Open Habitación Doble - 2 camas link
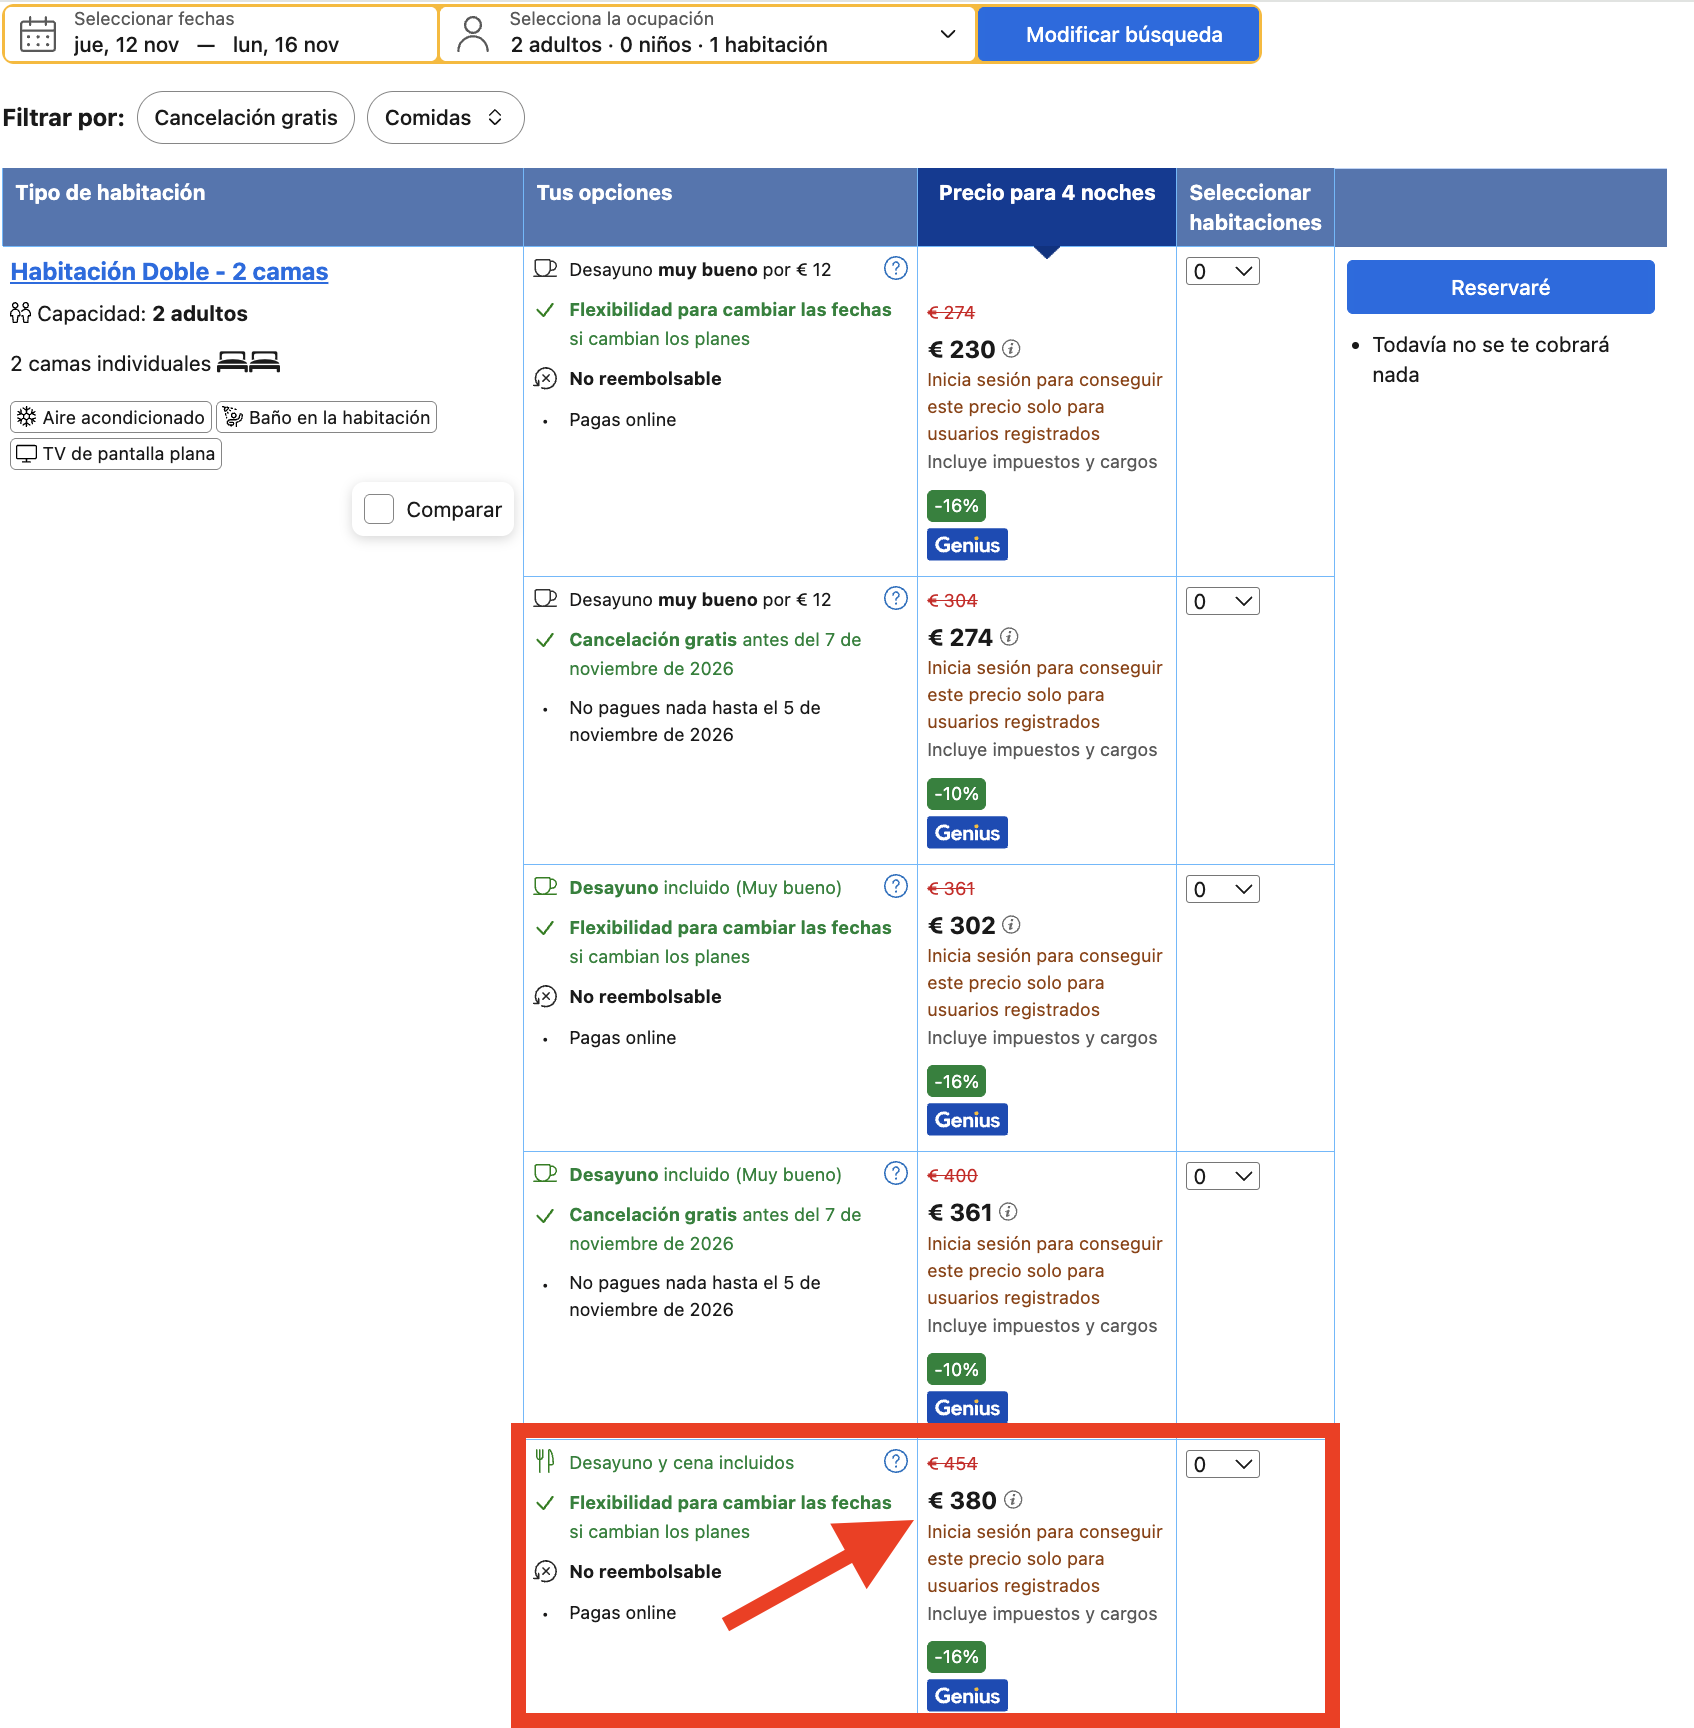The image size is (1694, 1728). [169, 271]
